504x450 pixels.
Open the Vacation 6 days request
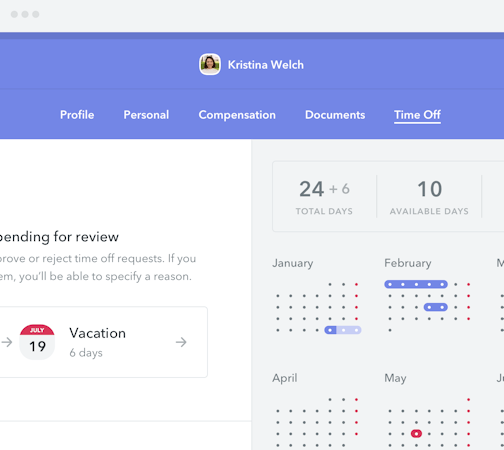tap(103, 342)
